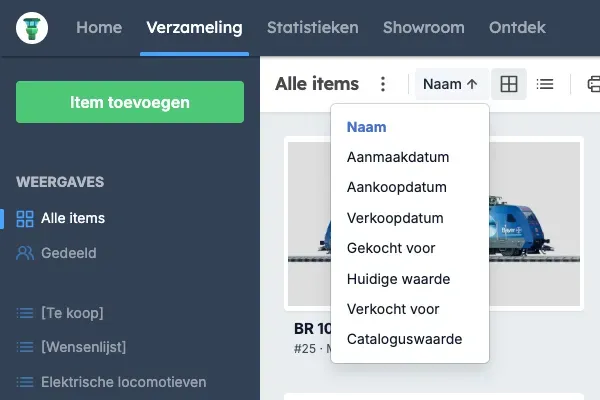Select Huidige waarde sort option

(x=398, y=279)
